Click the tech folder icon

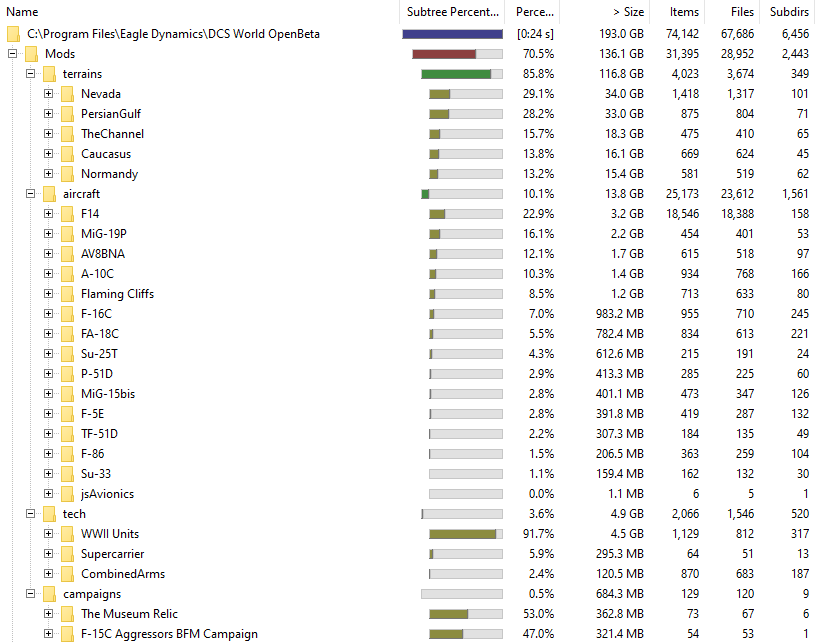pyautogui.click(x=48, y=513)
